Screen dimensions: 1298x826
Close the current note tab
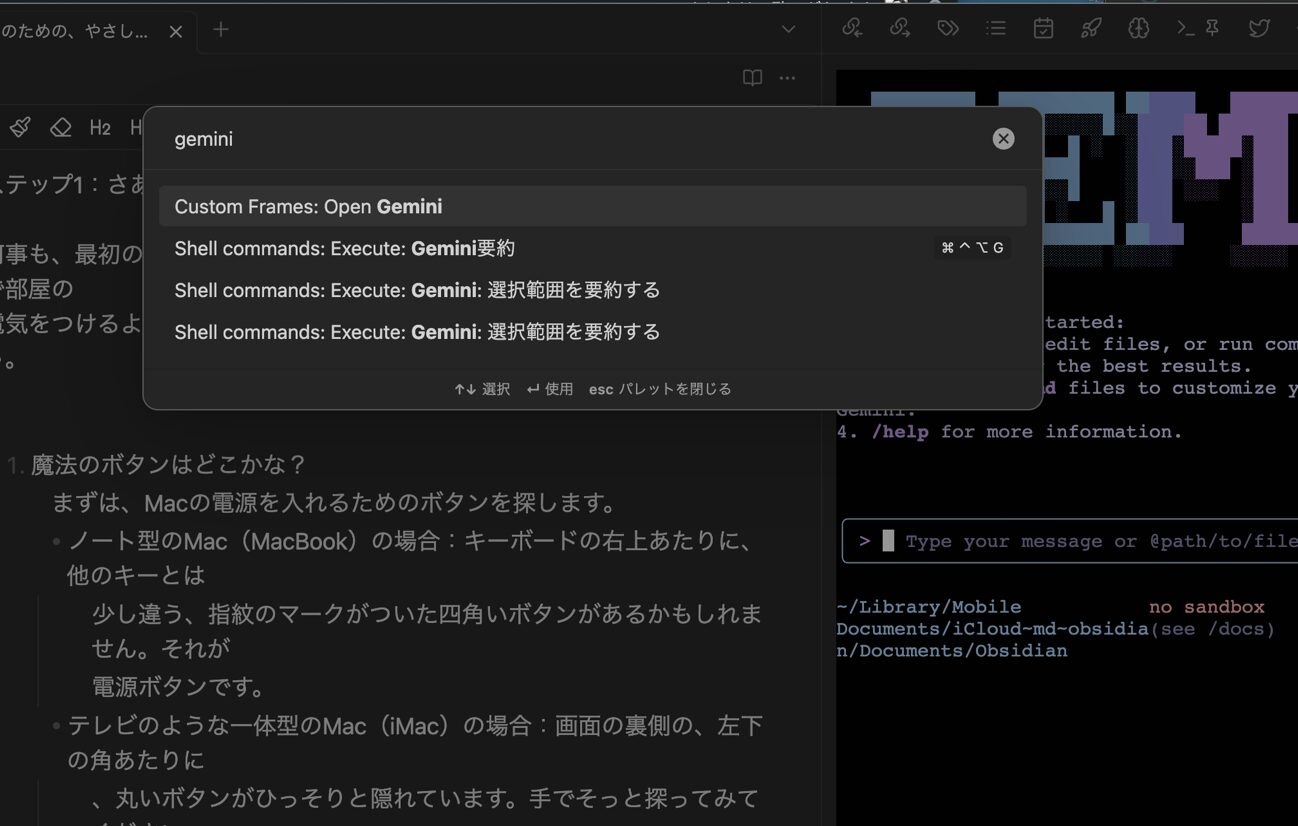point(176,32)
